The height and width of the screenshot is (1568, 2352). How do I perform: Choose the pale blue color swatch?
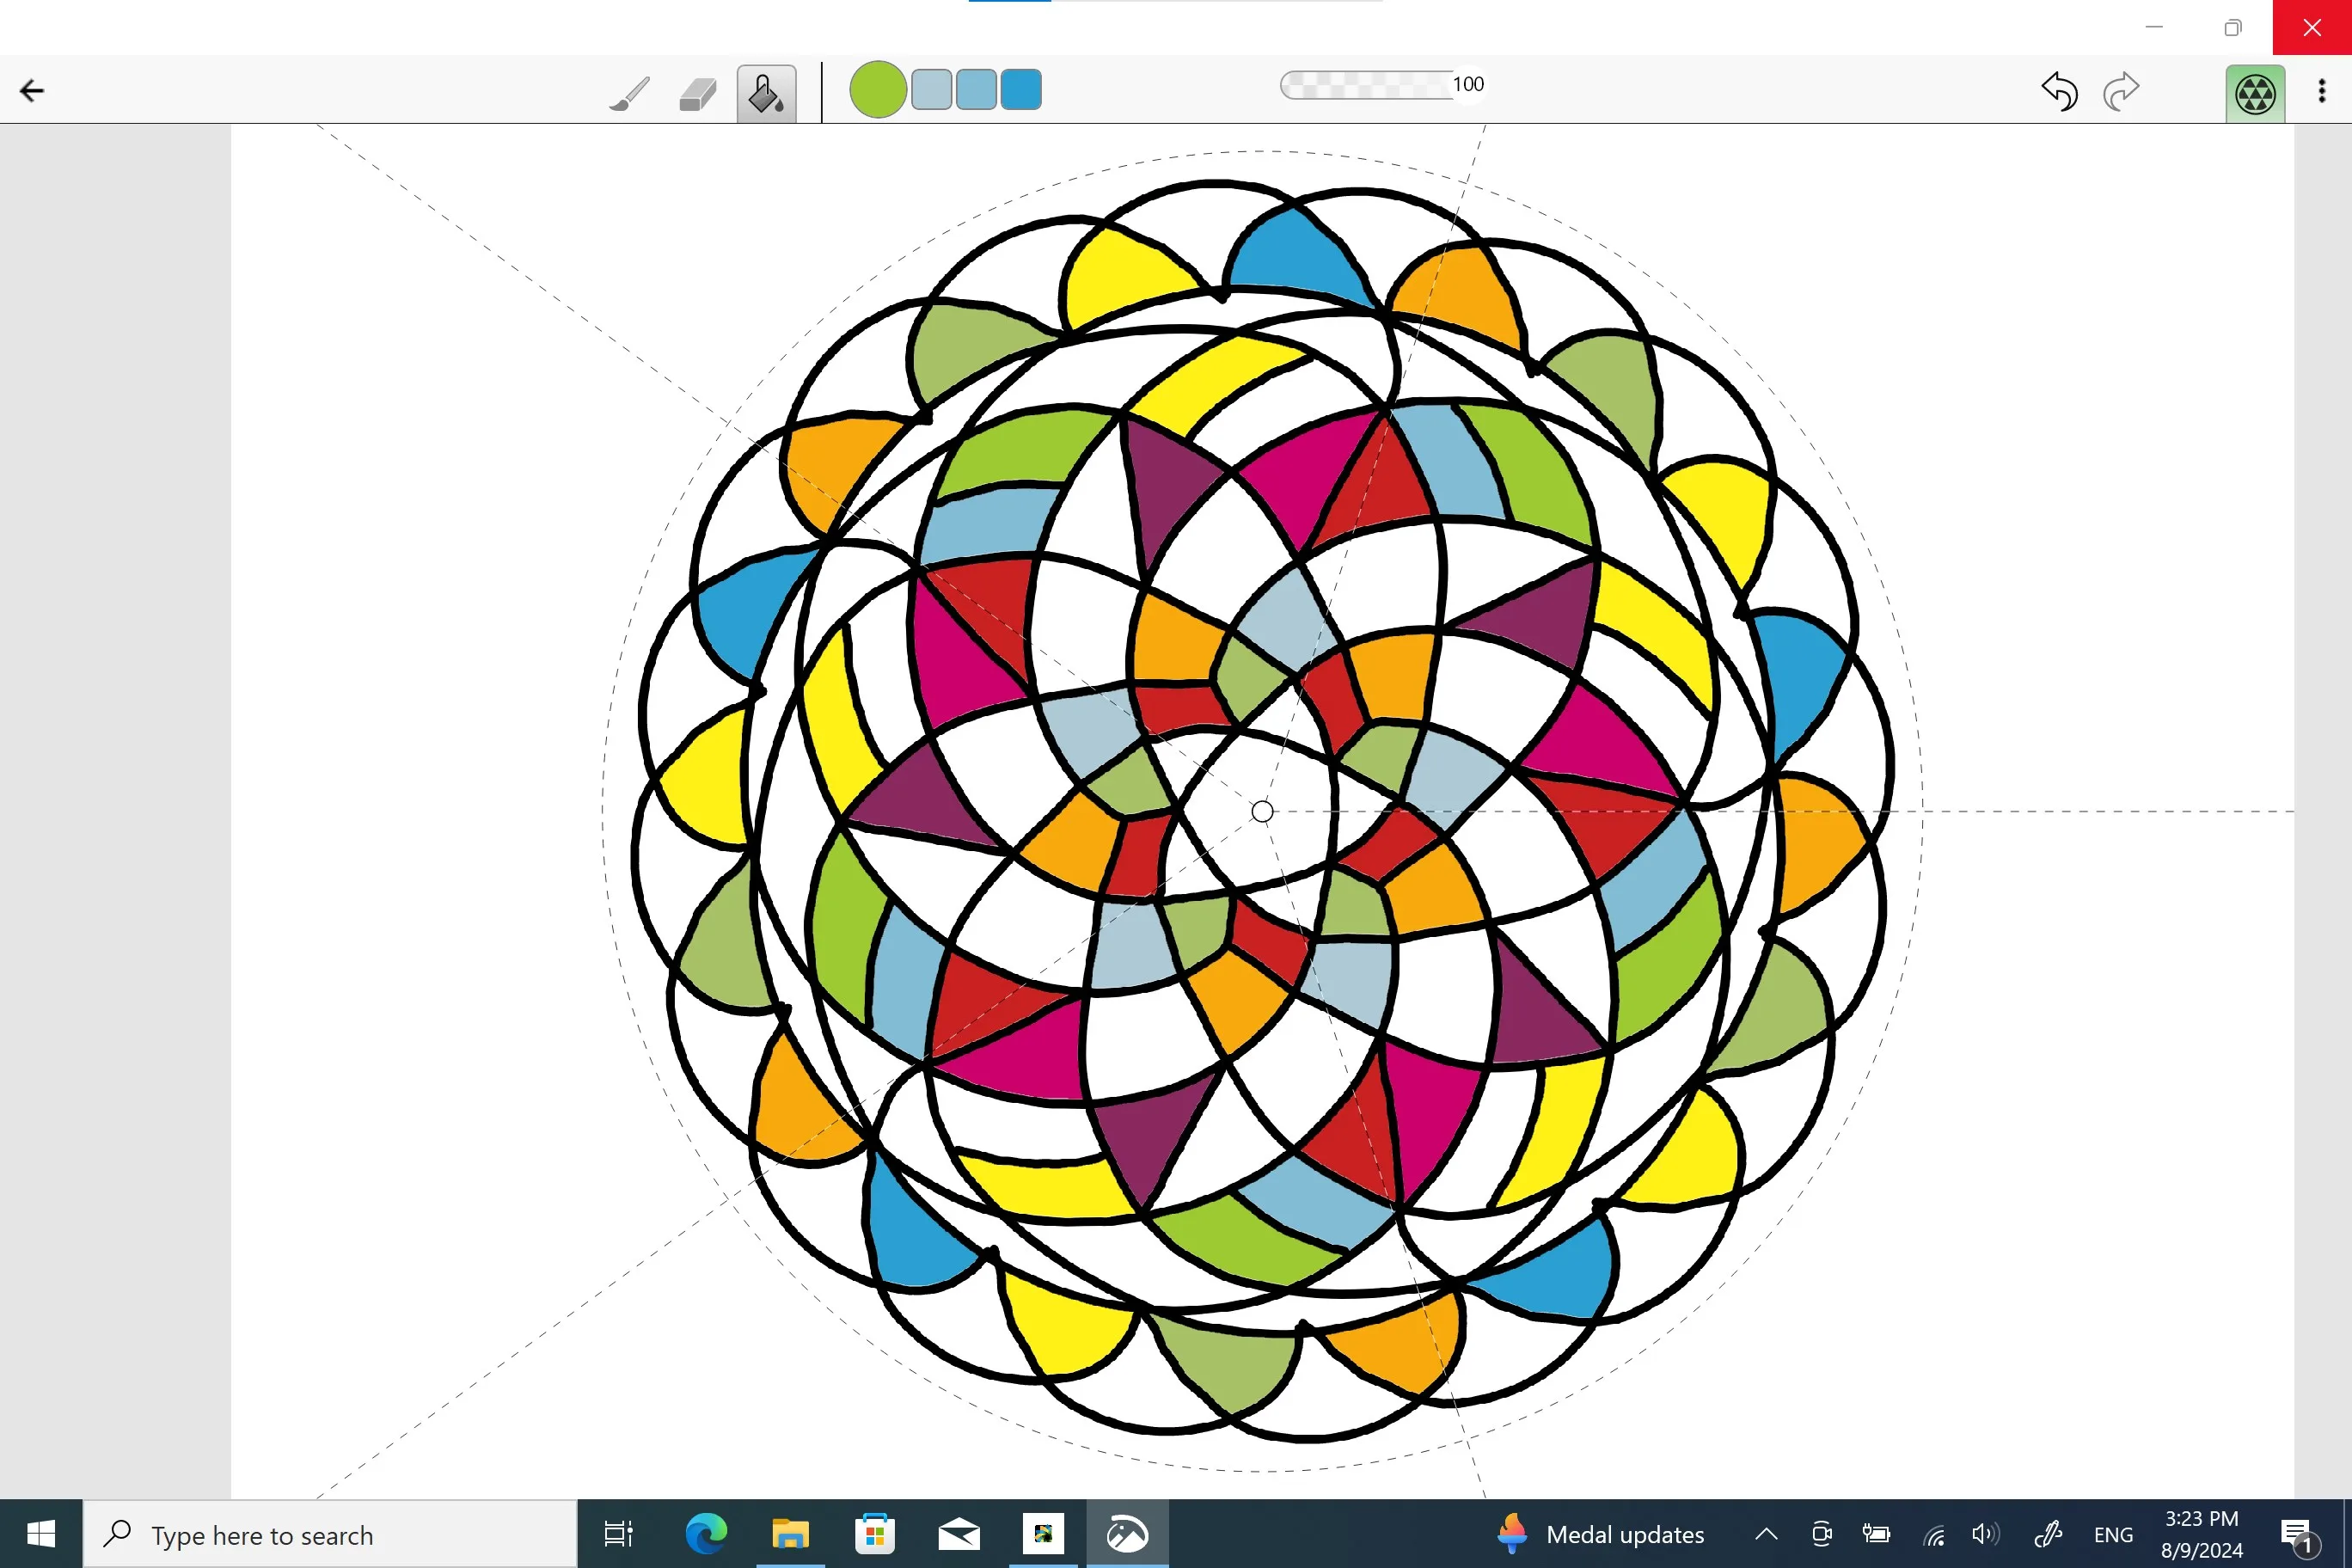point(932,89)
